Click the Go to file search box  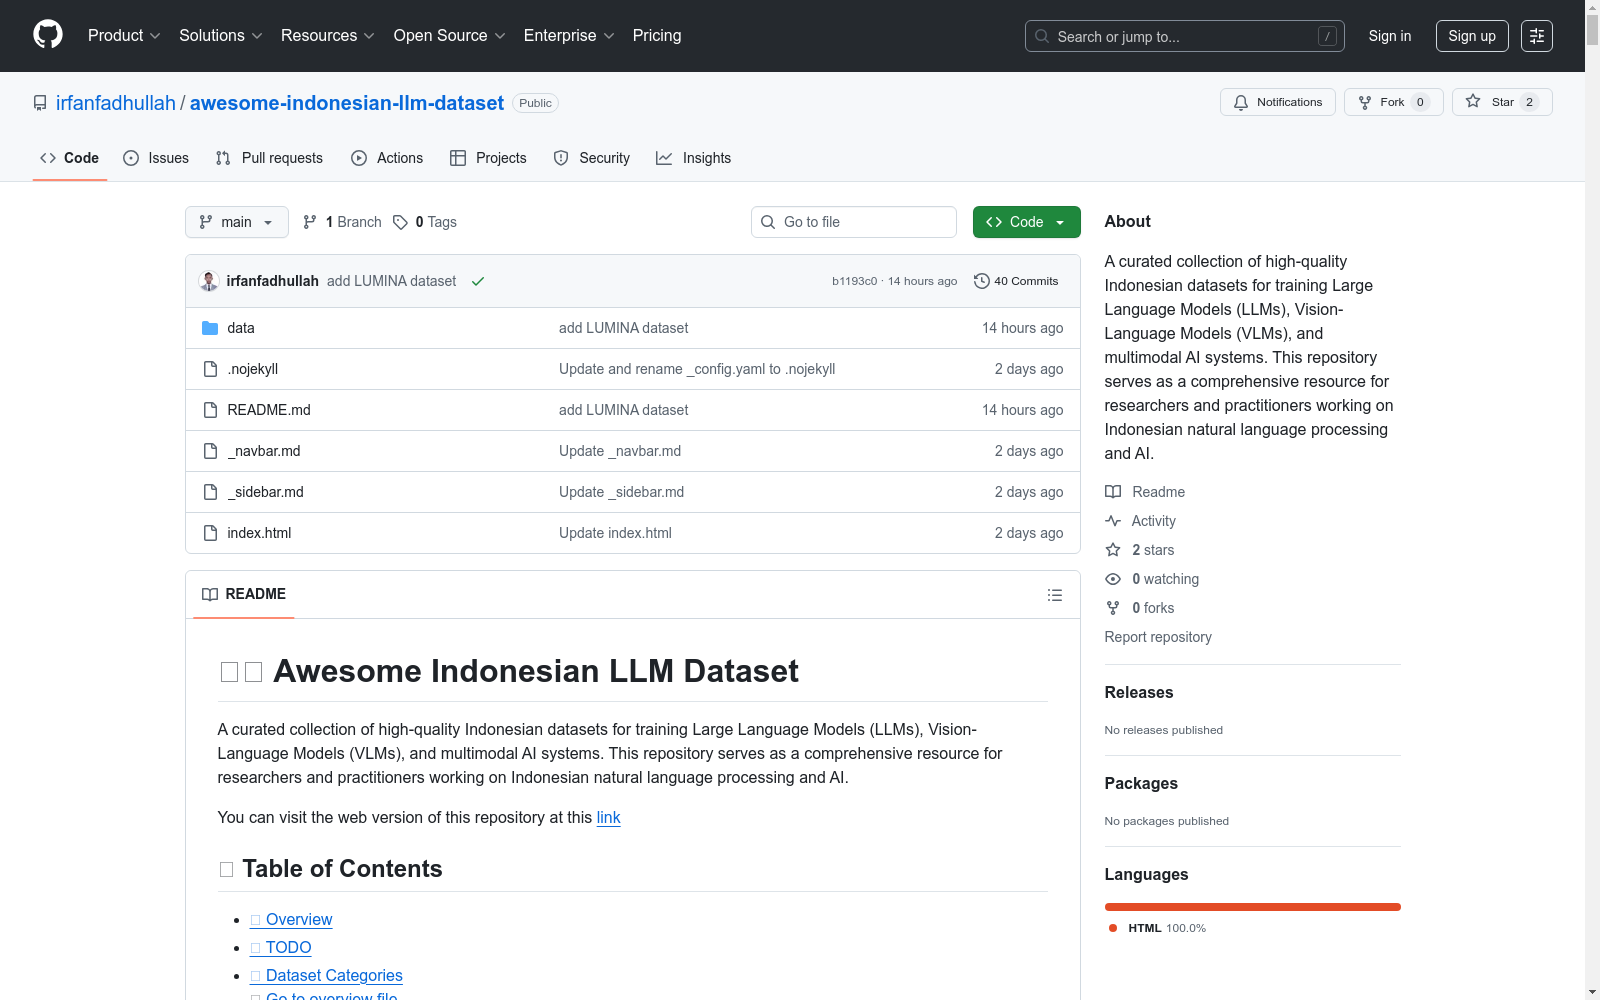(854, 222)
